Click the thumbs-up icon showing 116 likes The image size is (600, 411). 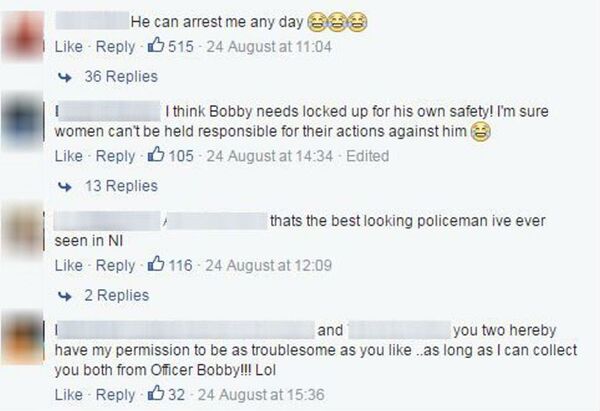(156, 265)
